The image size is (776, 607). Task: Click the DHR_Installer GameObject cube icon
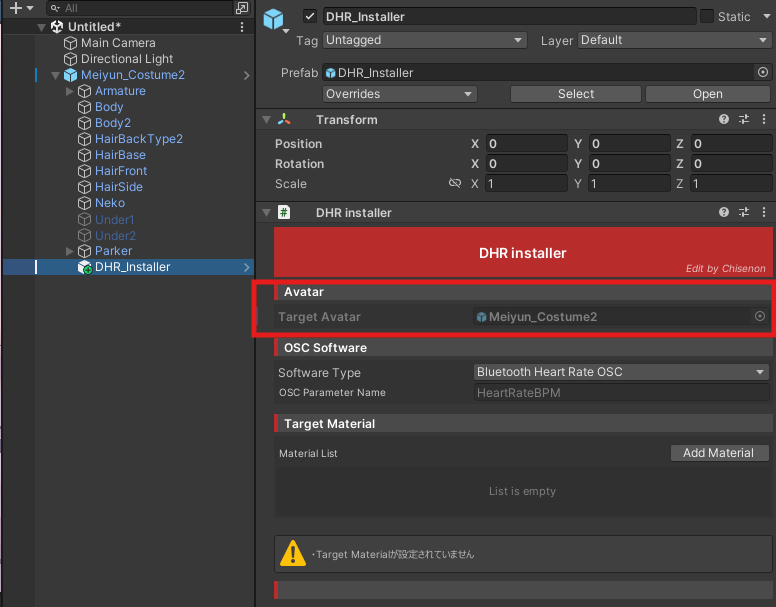273,19
